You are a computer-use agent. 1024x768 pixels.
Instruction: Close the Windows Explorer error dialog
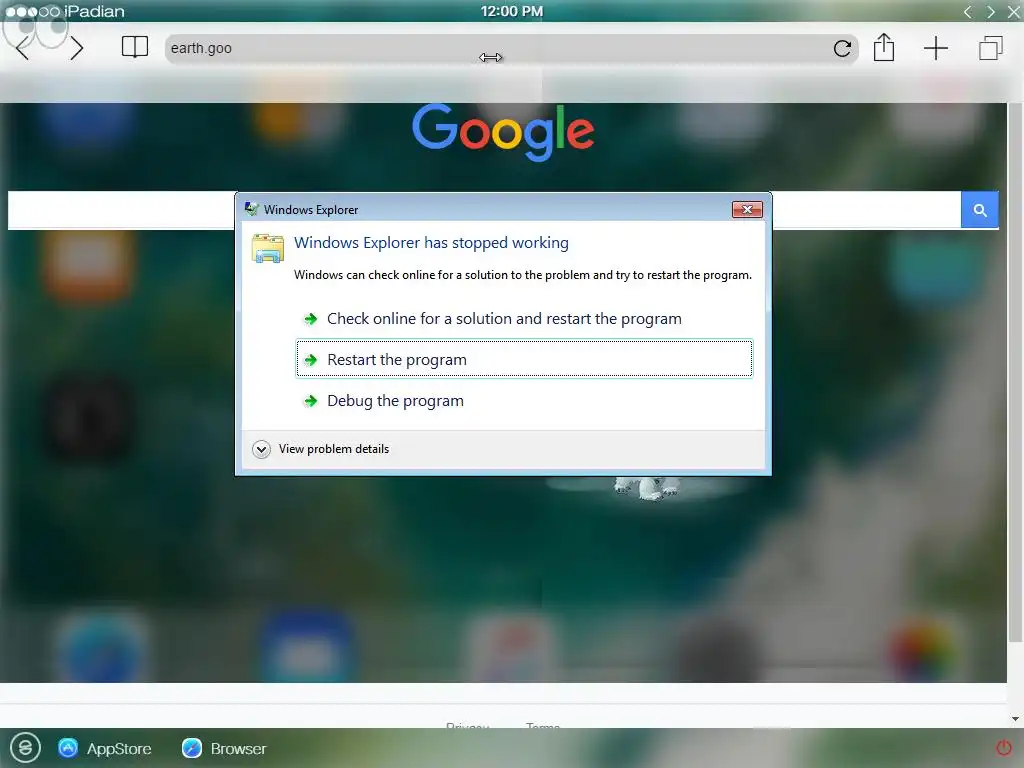pos(747,209)
